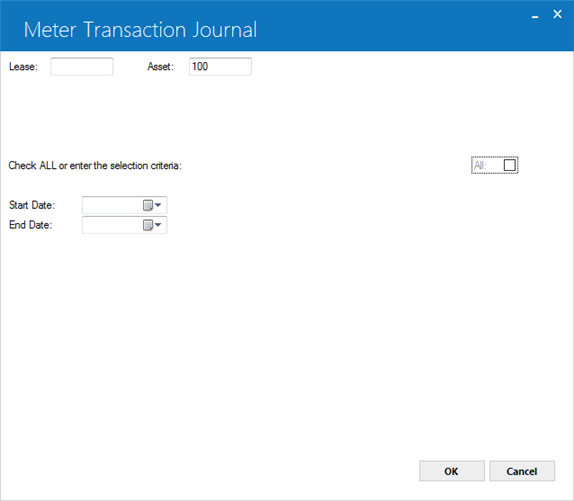574x501 pixels.
Task: Dismiss the dialog using Cancel
Action: point(522,471)
